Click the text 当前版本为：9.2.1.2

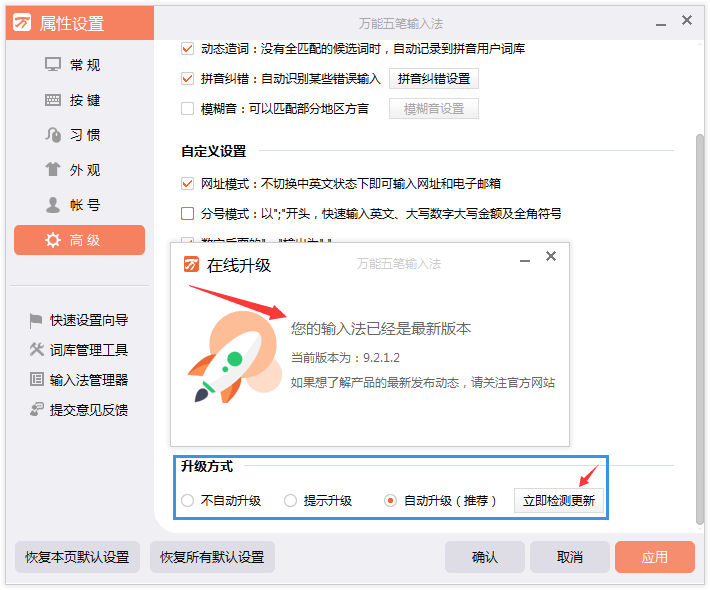345,358
